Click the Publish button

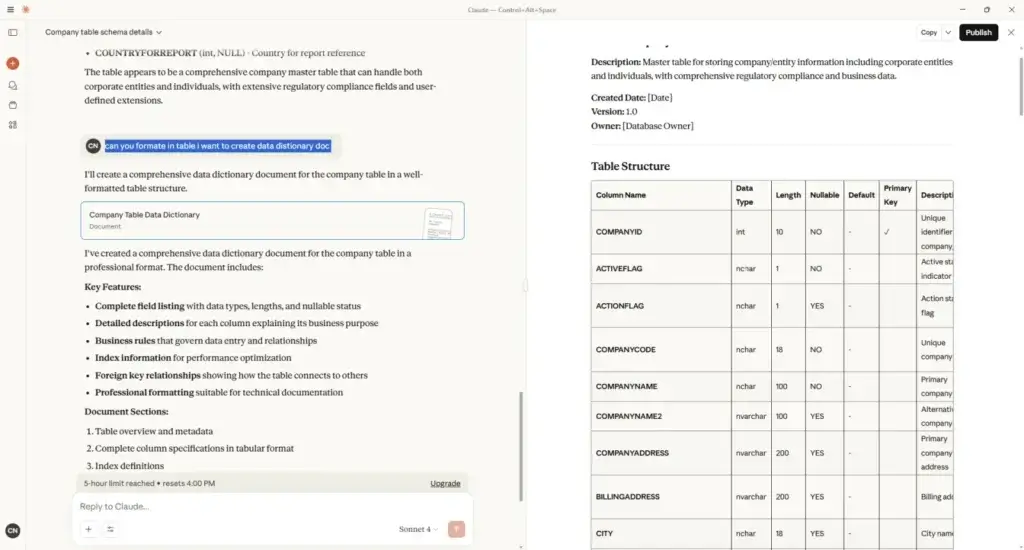pos(978,32)
